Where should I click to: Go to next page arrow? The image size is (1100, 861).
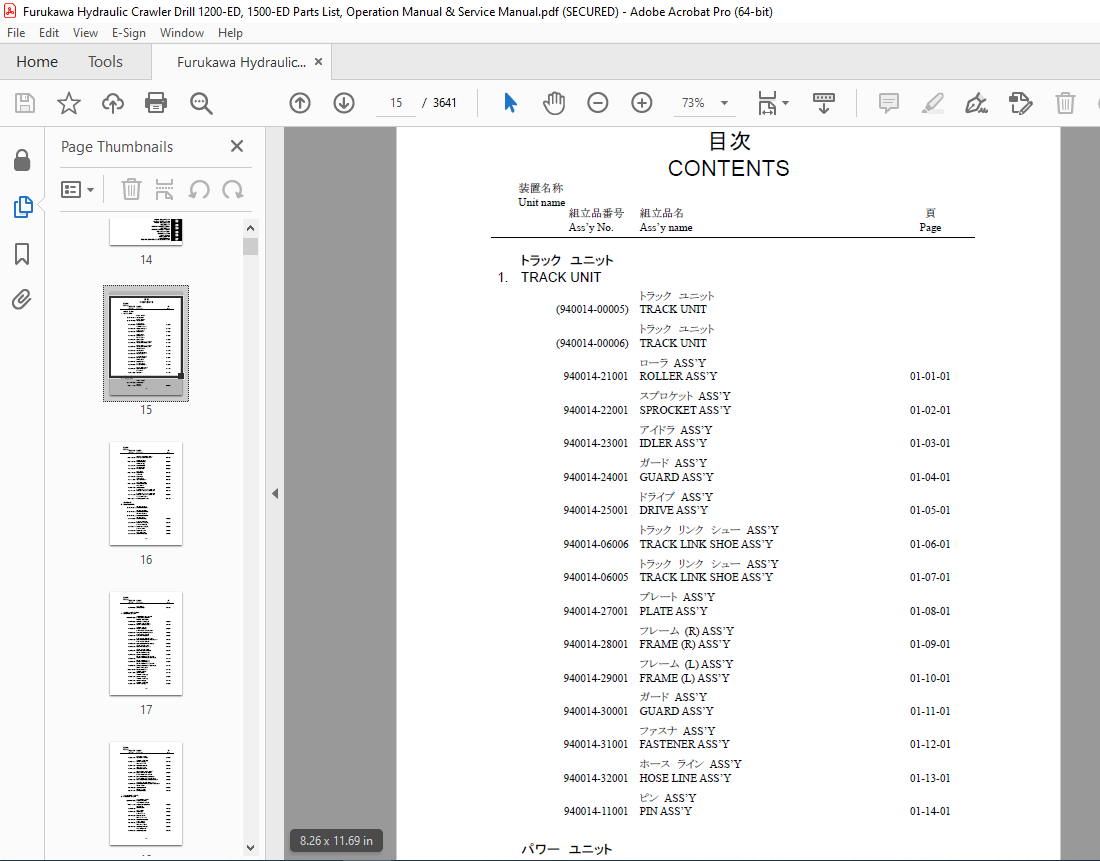point(344,103)
